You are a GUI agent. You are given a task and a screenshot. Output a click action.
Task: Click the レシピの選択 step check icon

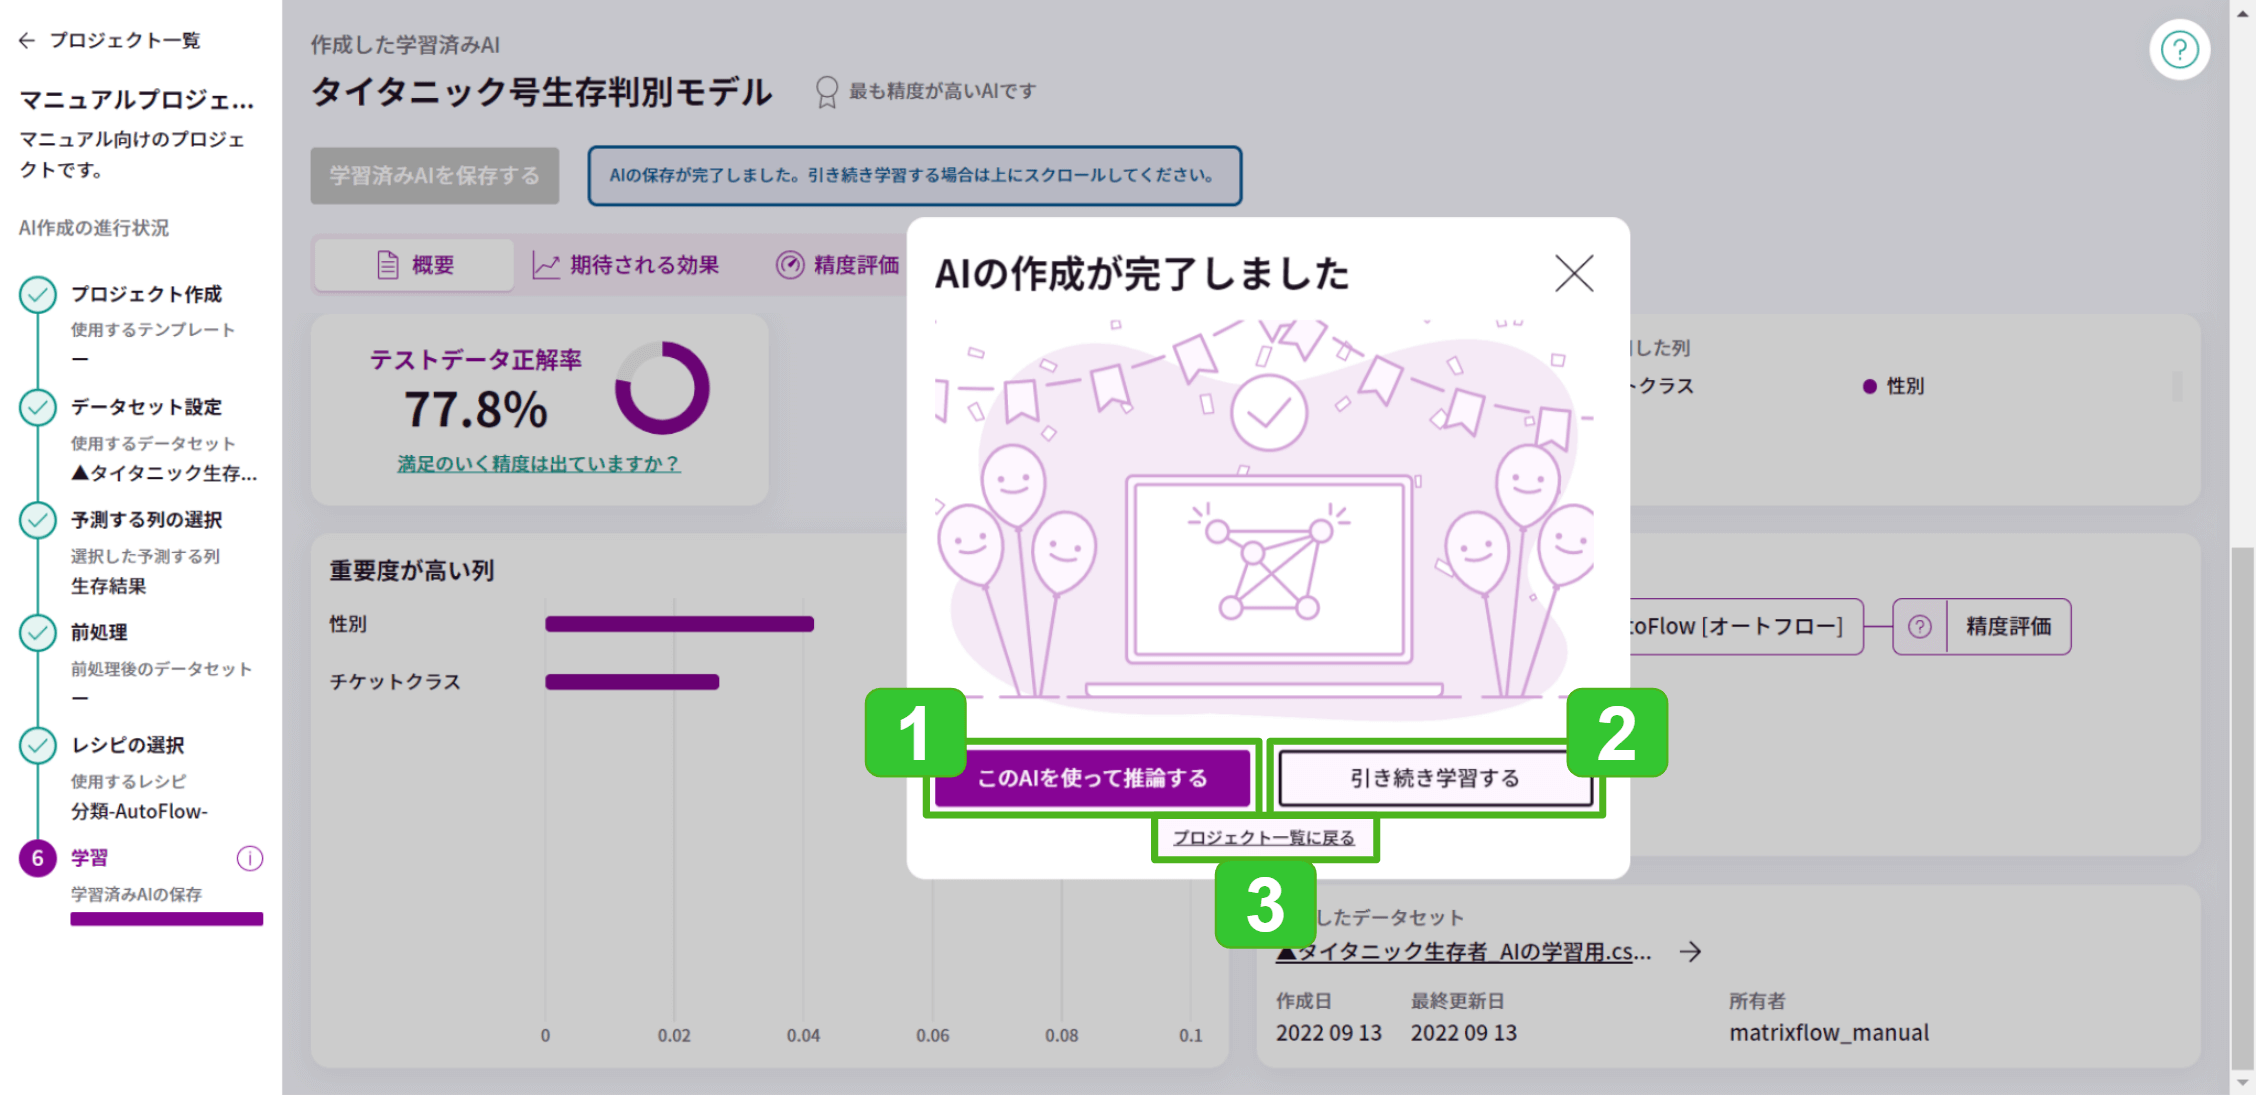[x=38, y=746]
